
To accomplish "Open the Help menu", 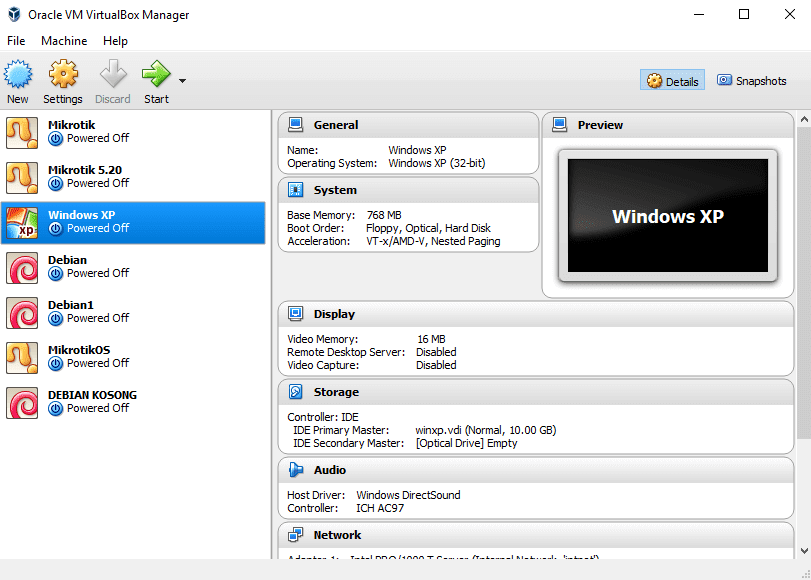I will [115, 40].
